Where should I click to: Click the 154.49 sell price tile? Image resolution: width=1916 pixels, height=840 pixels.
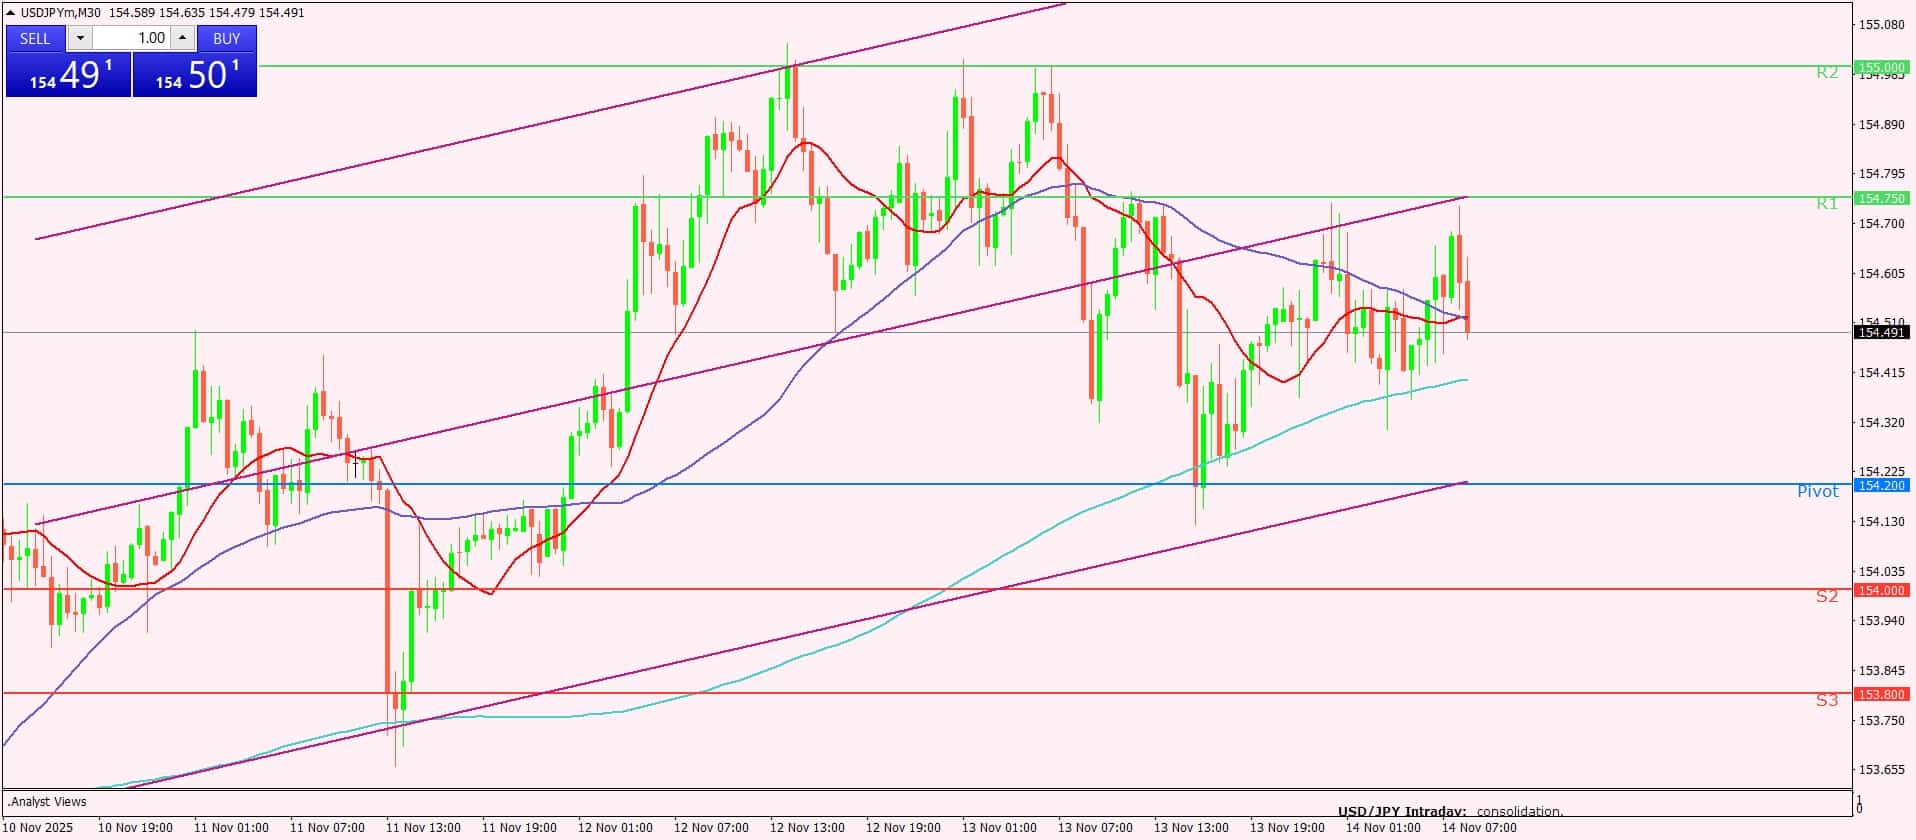pos(68,75)
